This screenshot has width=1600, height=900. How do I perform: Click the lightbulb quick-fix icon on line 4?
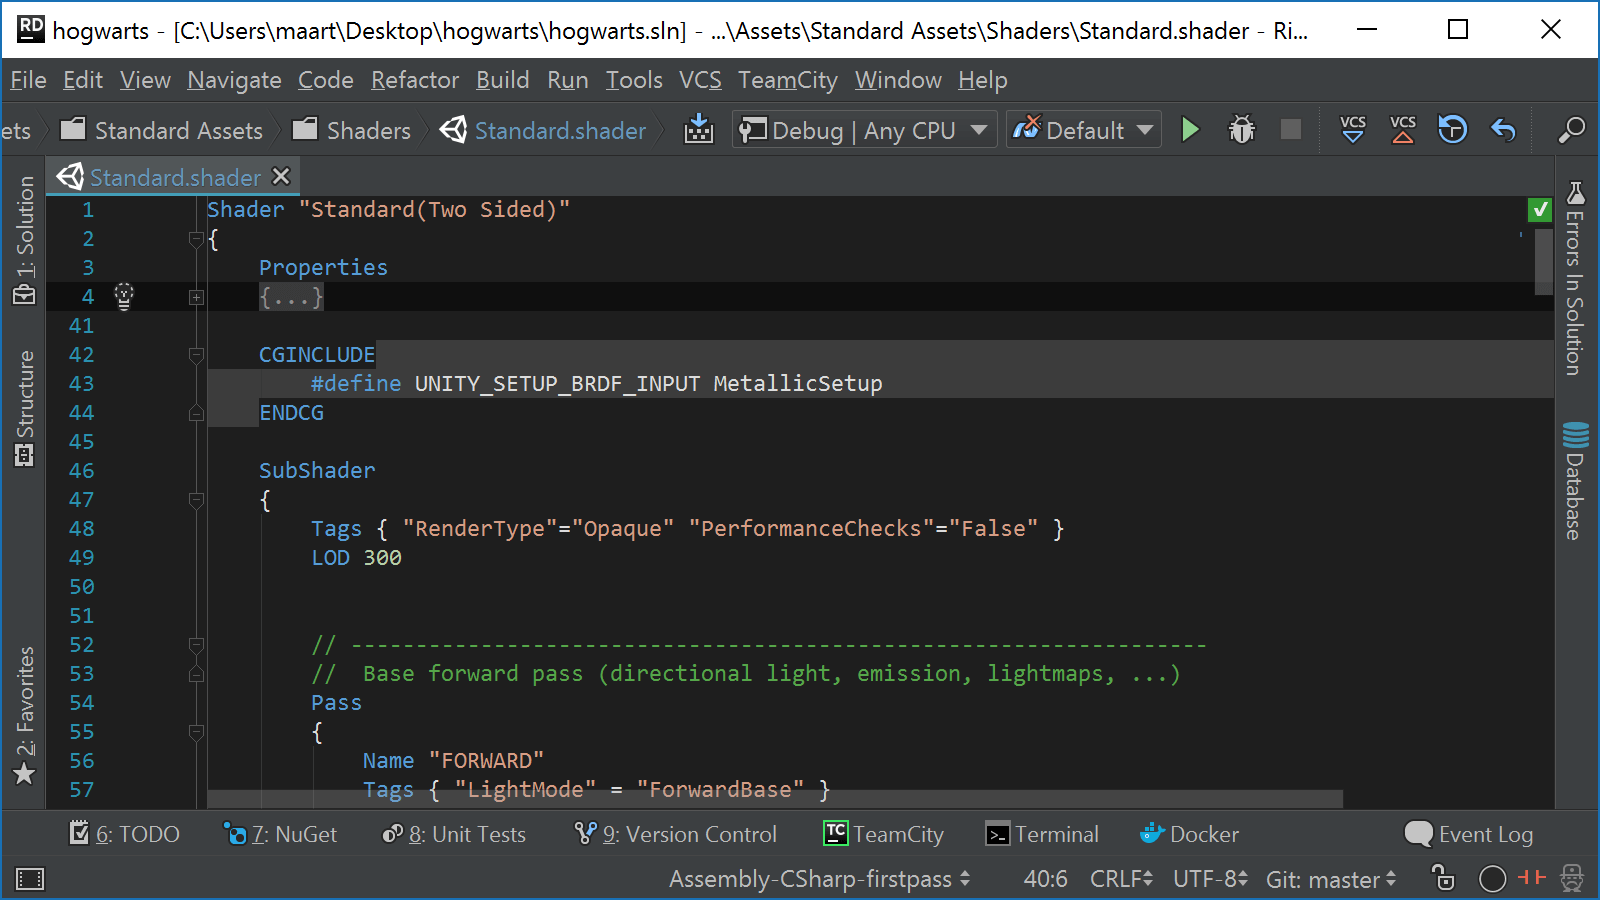pyautogui.click(x=124, y=296)
